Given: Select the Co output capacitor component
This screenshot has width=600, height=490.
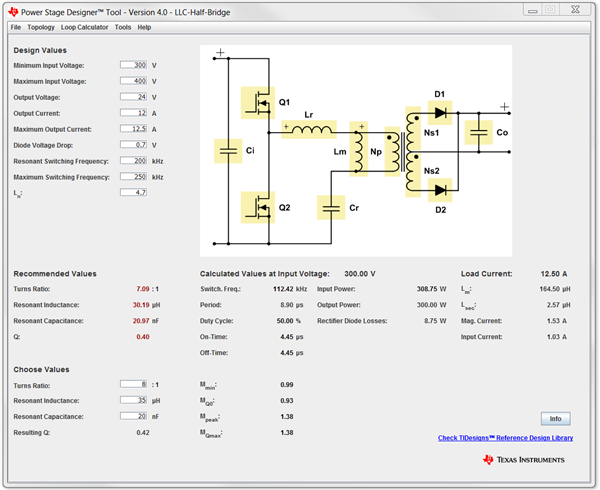Looking at the screenshot, I should point(478,132).
